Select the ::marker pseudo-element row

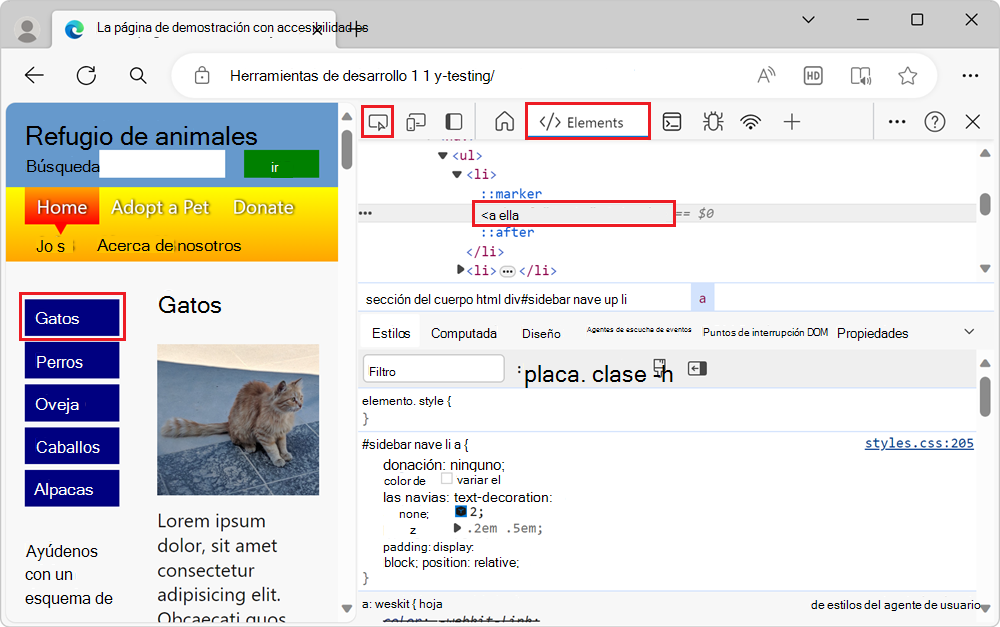click(511, 193)
